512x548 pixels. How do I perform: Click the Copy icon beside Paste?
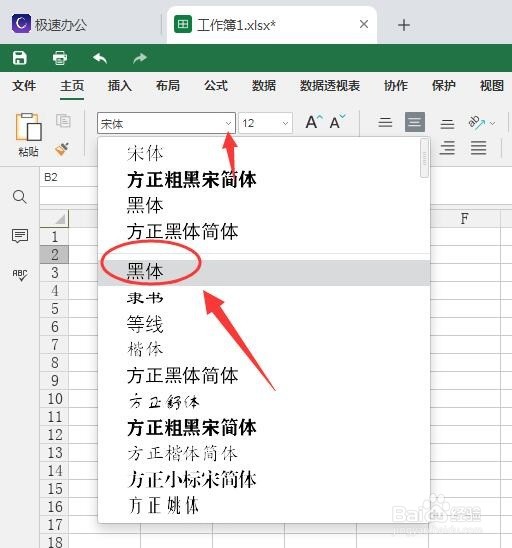click(63, 121)
